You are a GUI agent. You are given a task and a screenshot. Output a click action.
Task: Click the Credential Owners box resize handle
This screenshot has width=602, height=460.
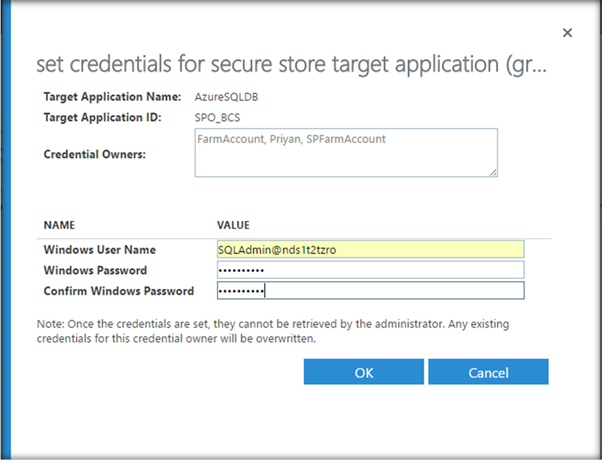(493, 173)
